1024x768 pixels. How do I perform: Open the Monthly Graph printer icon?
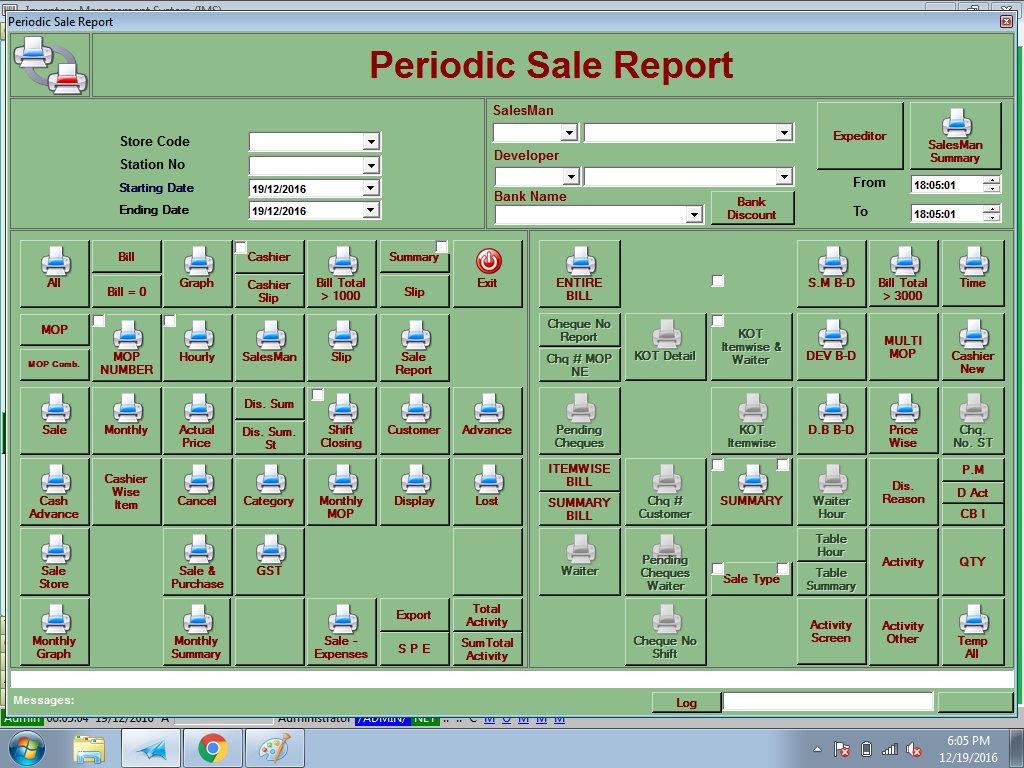tap(54, 621)
